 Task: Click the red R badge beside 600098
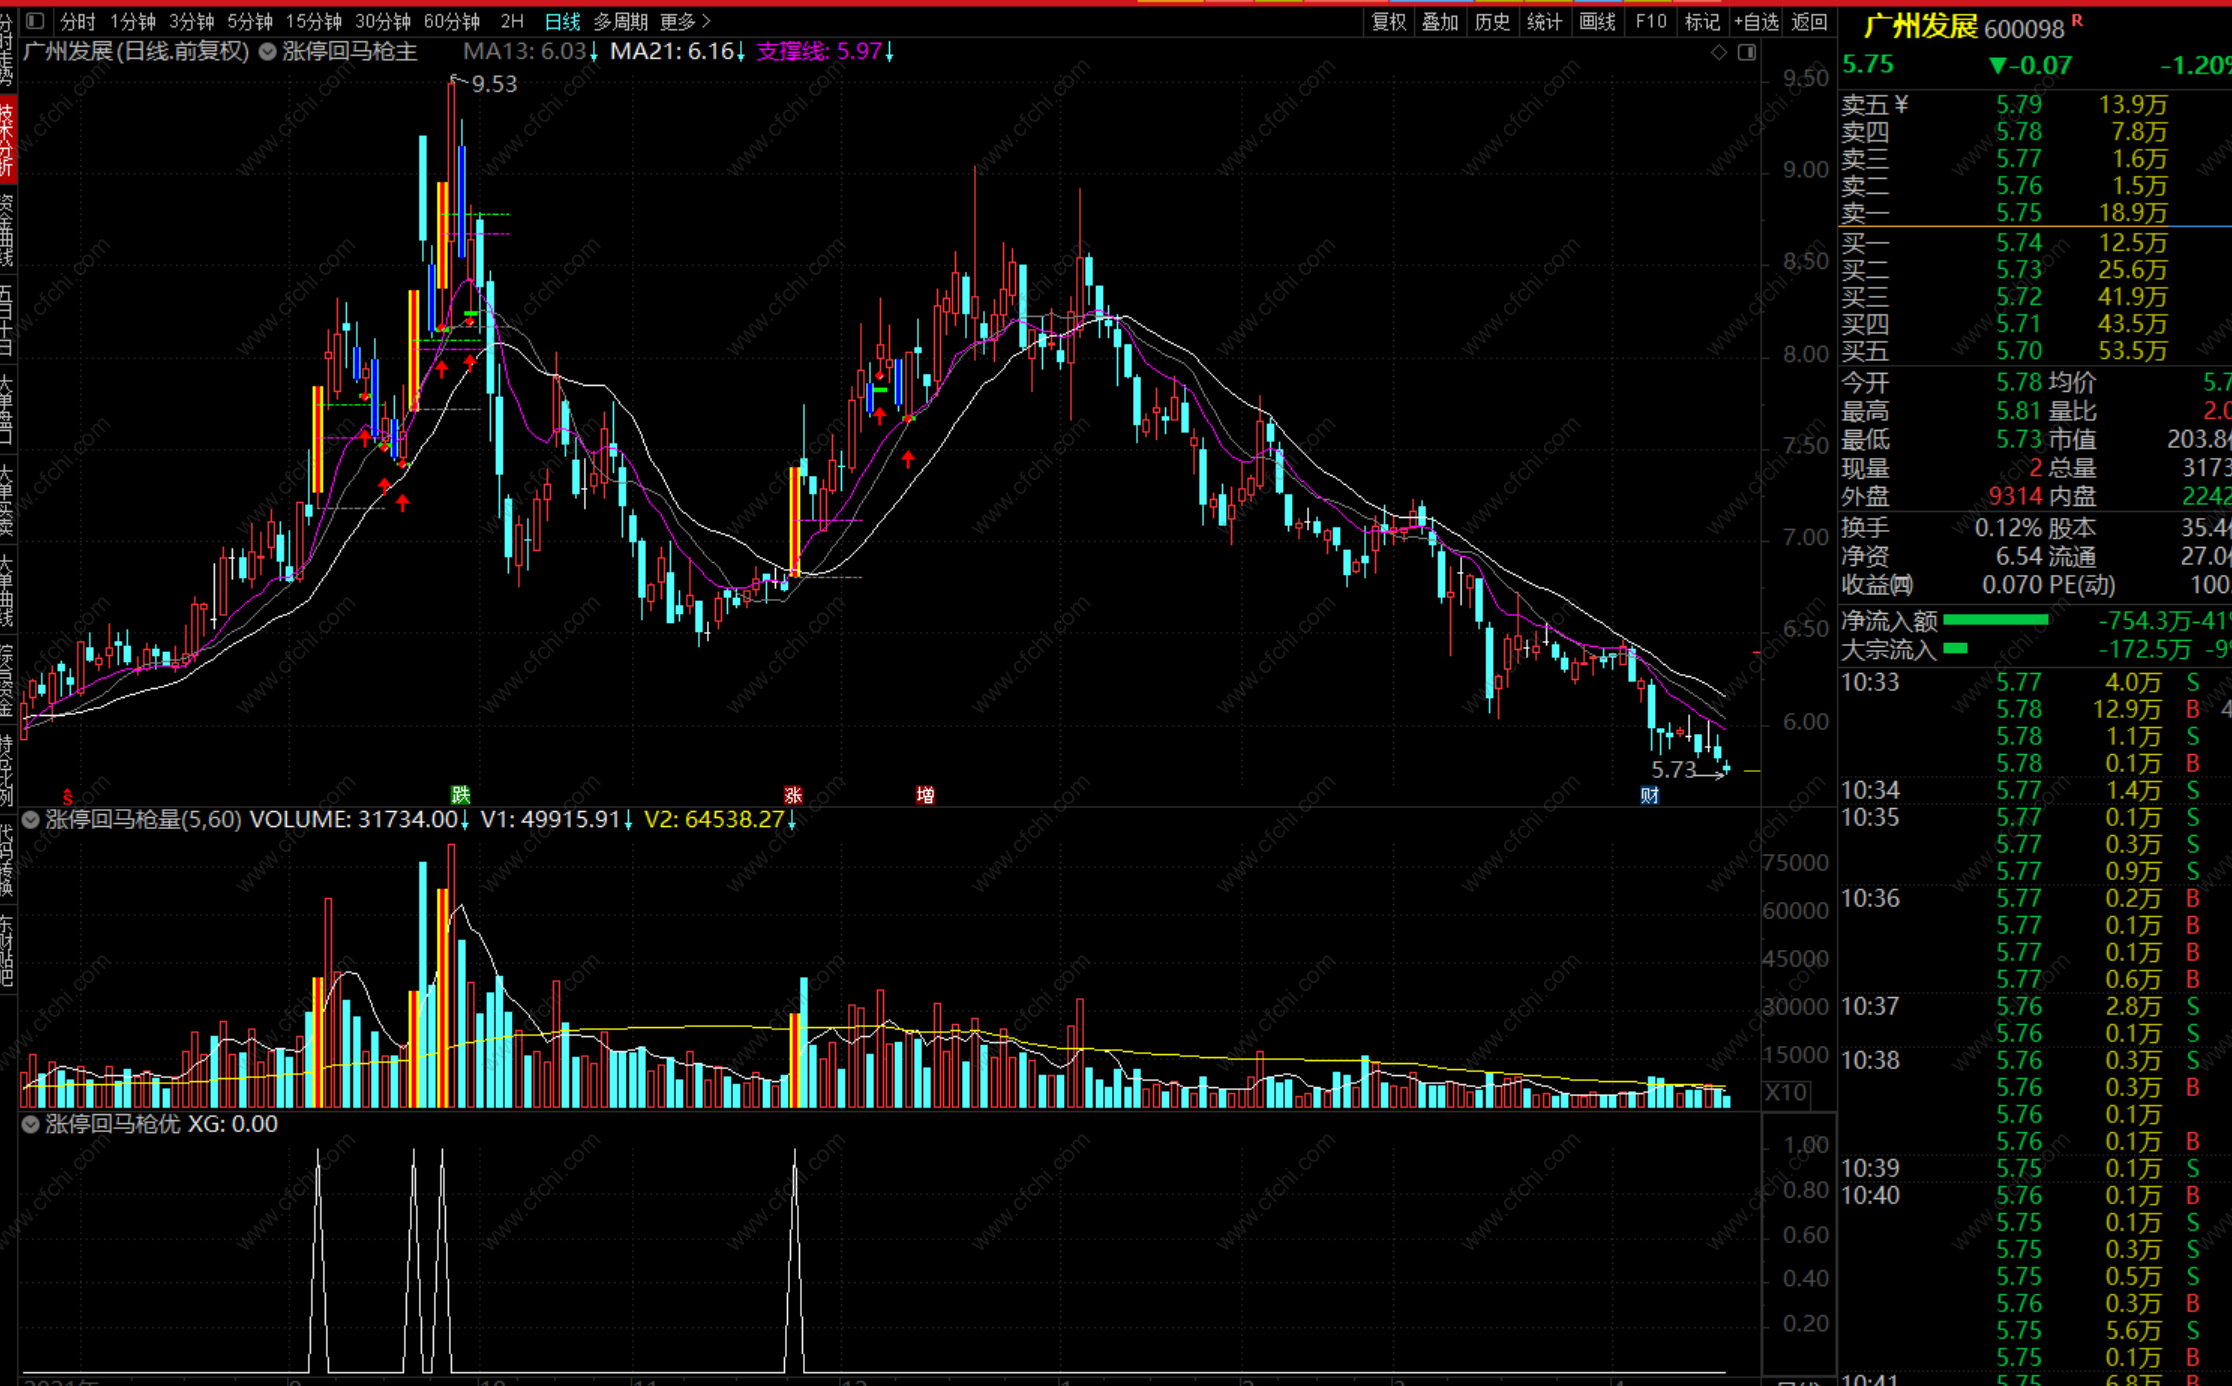(2077, 19)
